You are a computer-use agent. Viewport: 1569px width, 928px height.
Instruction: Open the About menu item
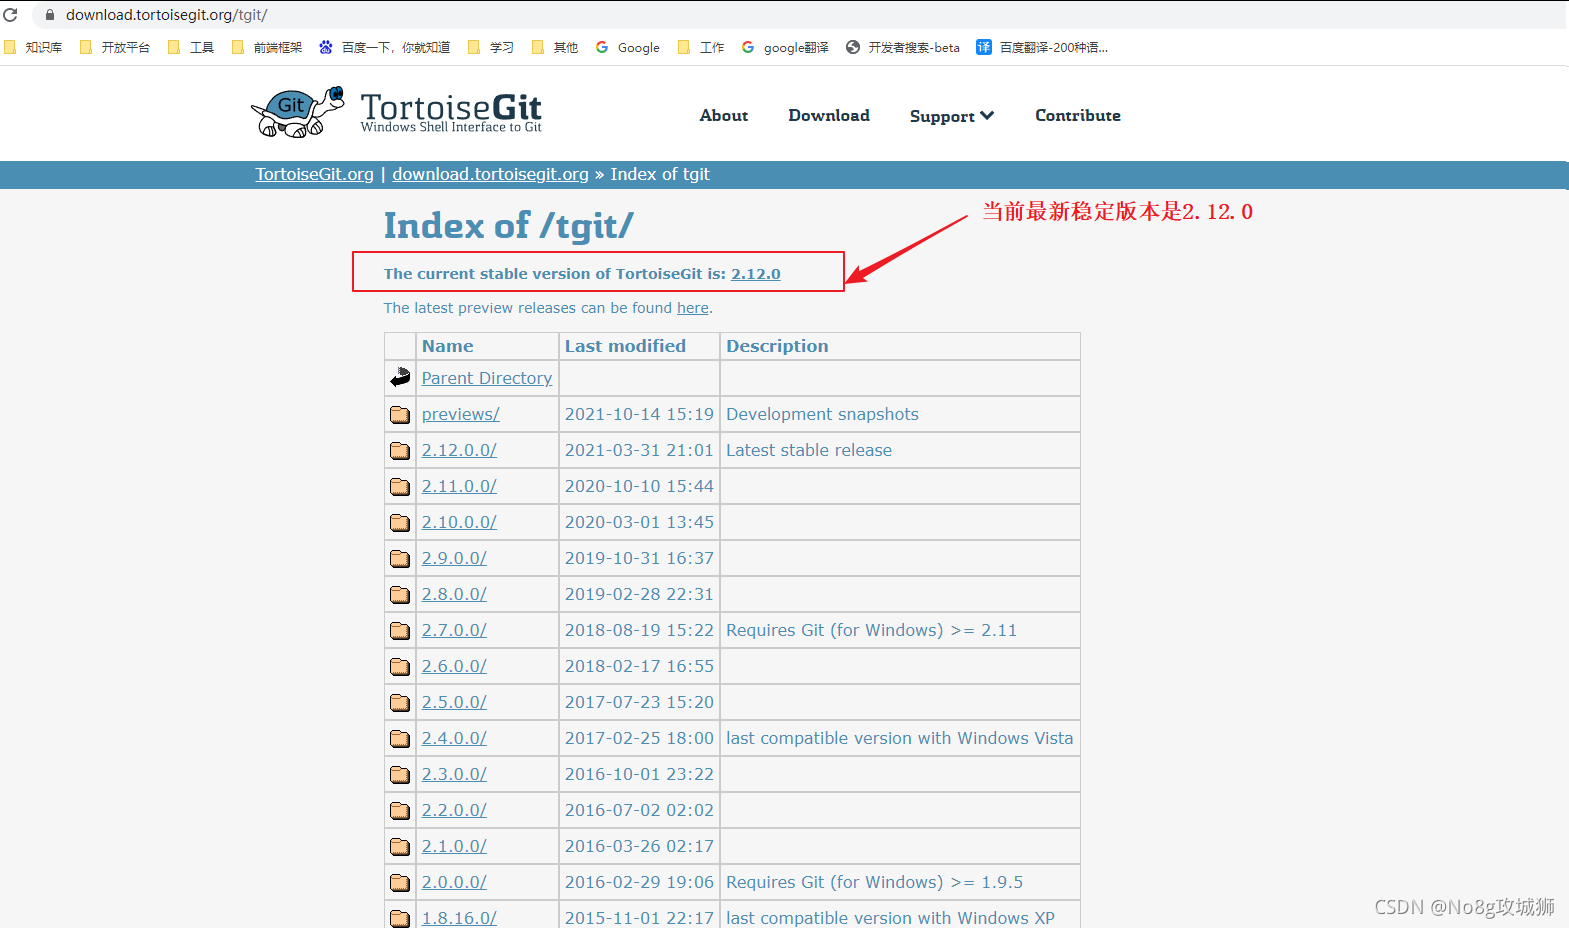pos(724,116)
